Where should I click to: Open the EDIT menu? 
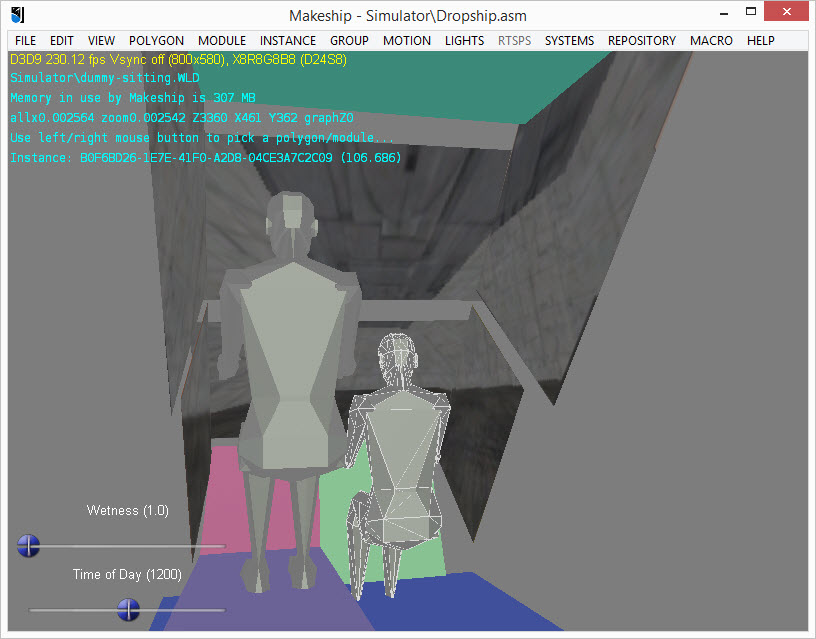[x=61, y=41]
